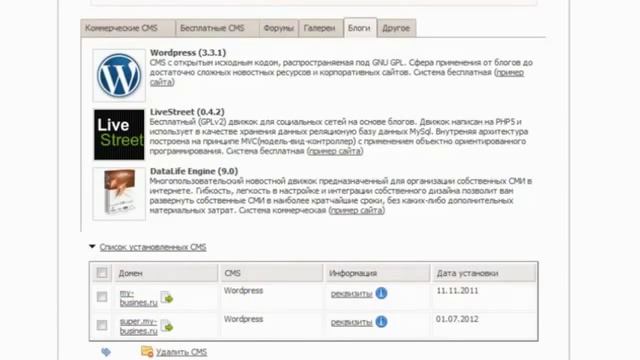
Task: Click Wordpress cell in my-busines.ru row
Action: [x=243, y=291]
